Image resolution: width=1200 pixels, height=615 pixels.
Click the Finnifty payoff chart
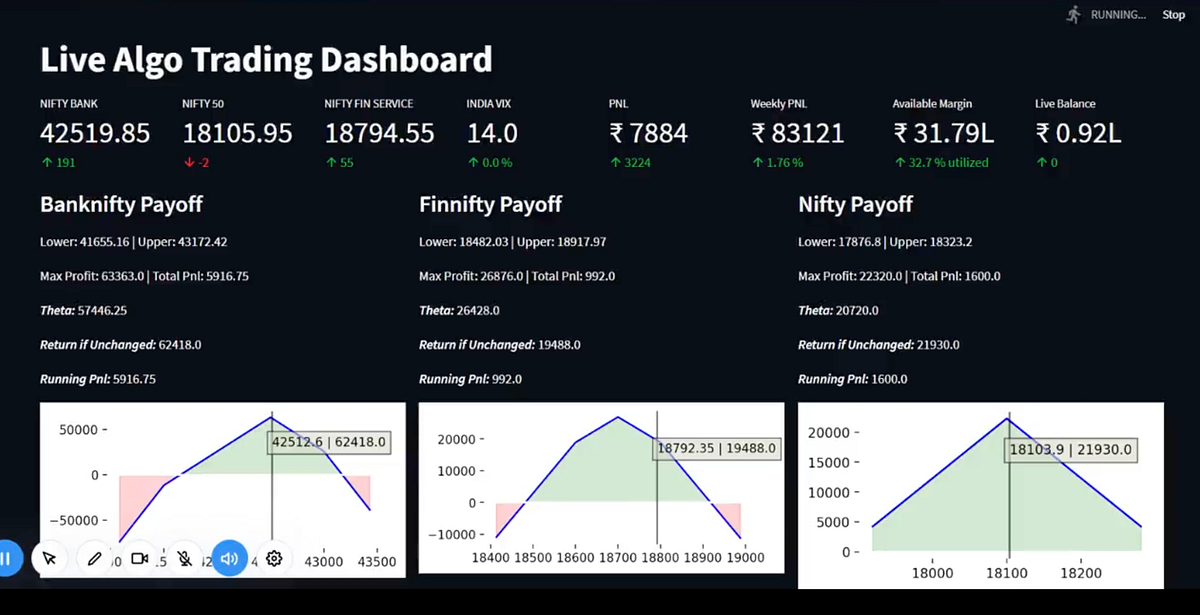[x=600, y=490]
